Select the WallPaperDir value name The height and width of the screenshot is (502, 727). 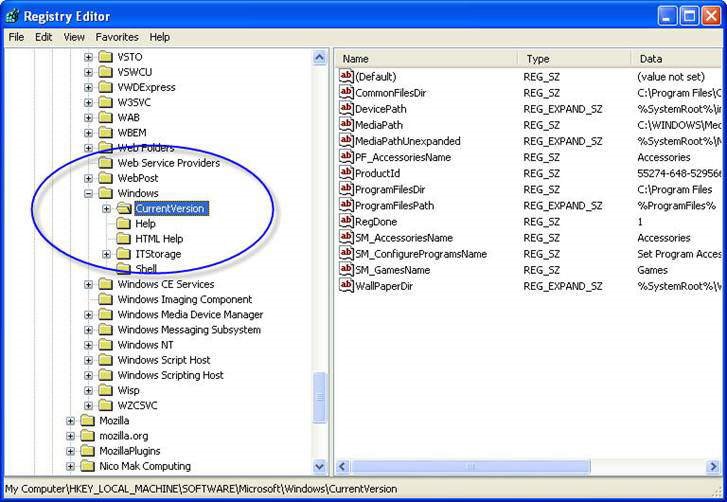point(384,286)
